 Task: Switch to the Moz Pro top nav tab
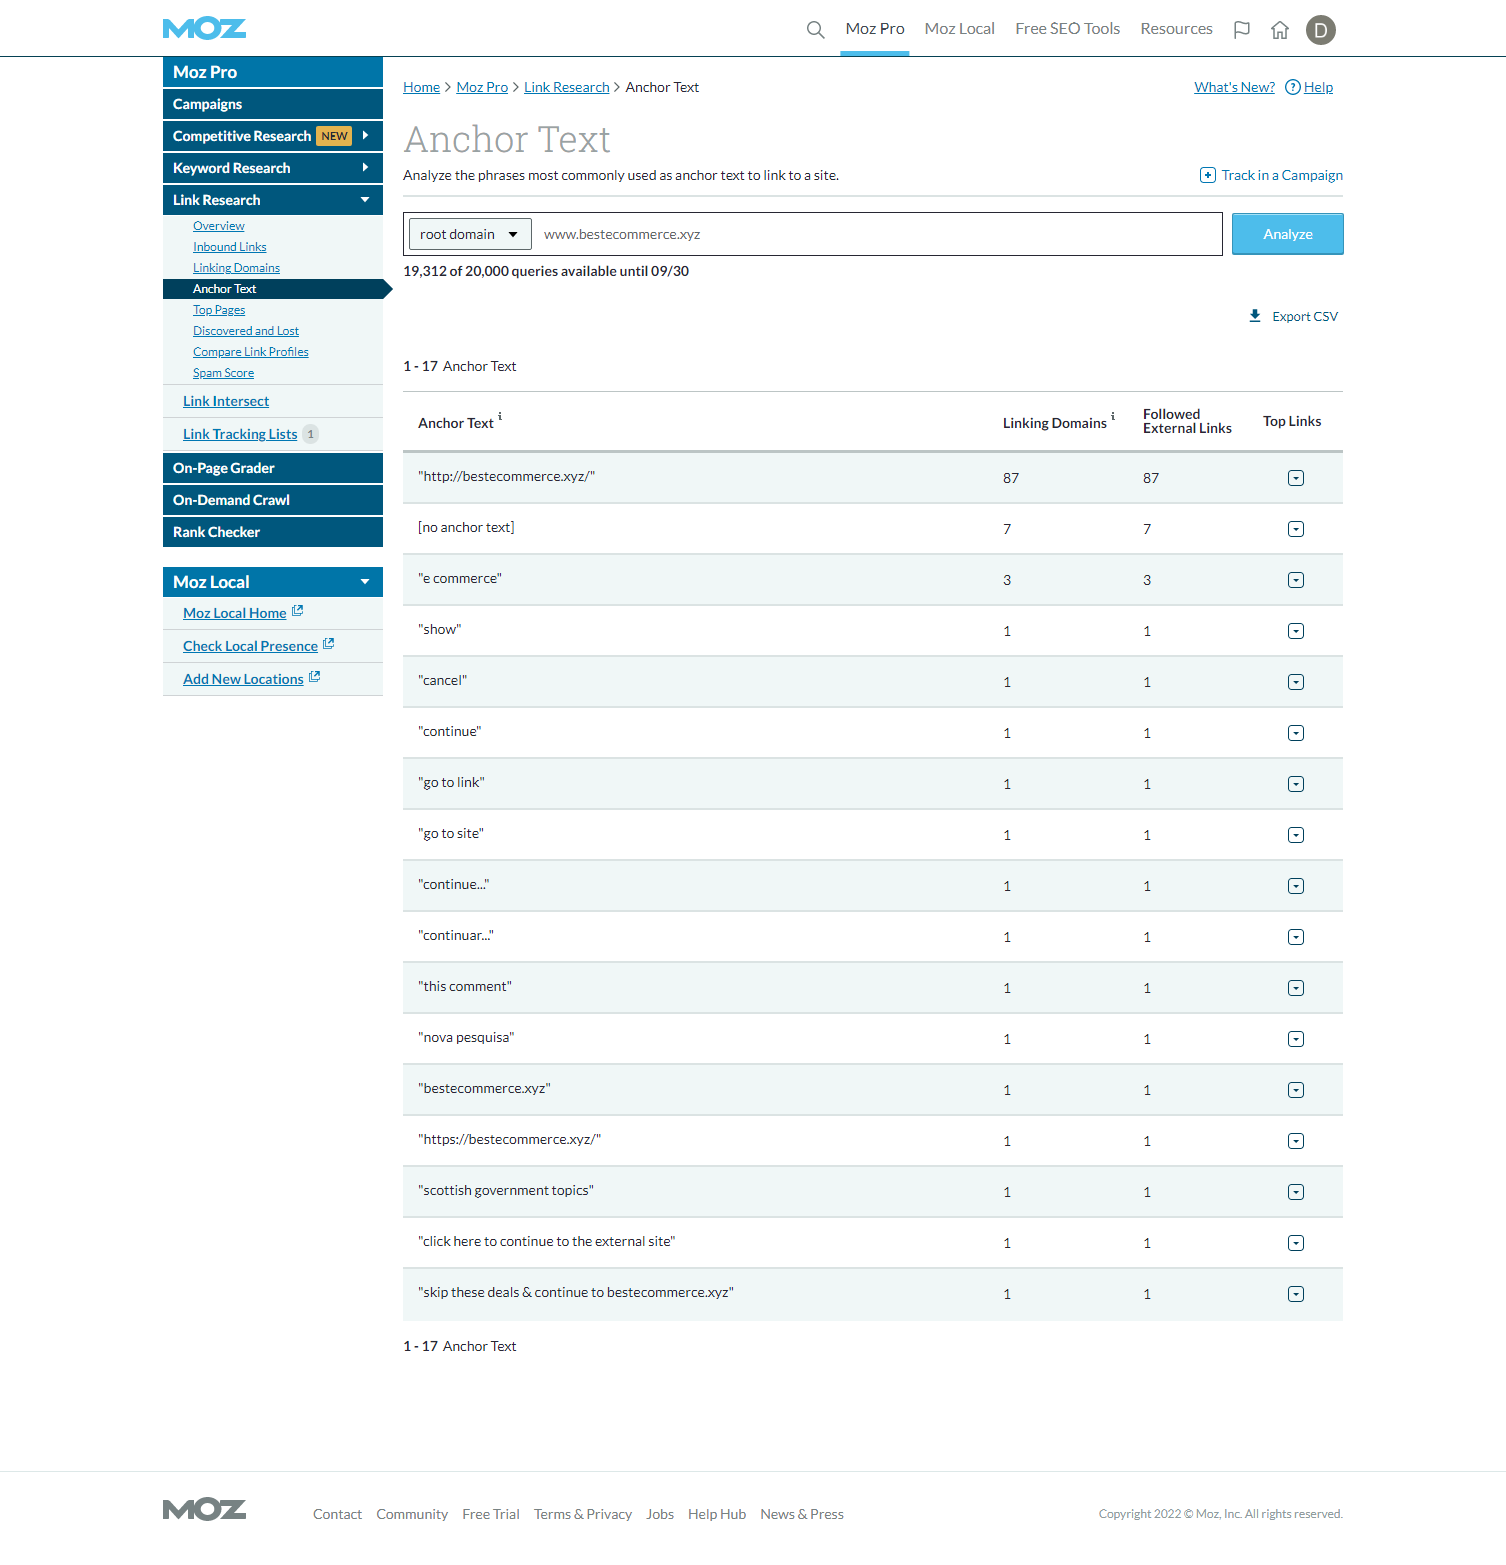click(875, 29)
